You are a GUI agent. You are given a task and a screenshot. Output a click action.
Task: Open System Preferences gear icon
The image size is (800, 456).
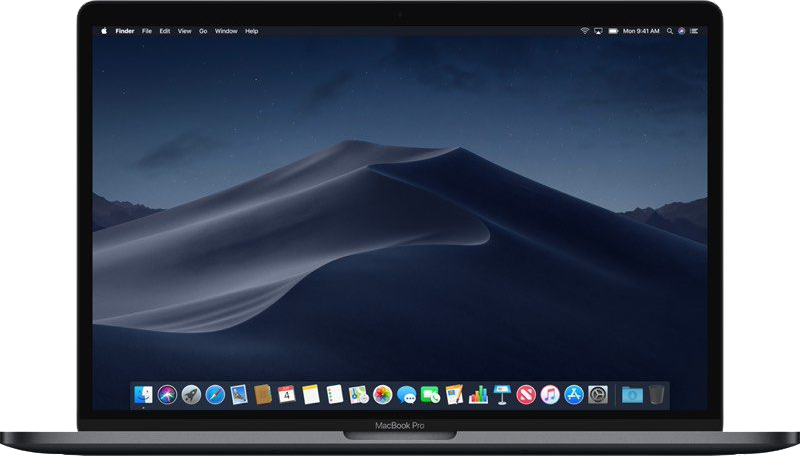click(598, 395)
